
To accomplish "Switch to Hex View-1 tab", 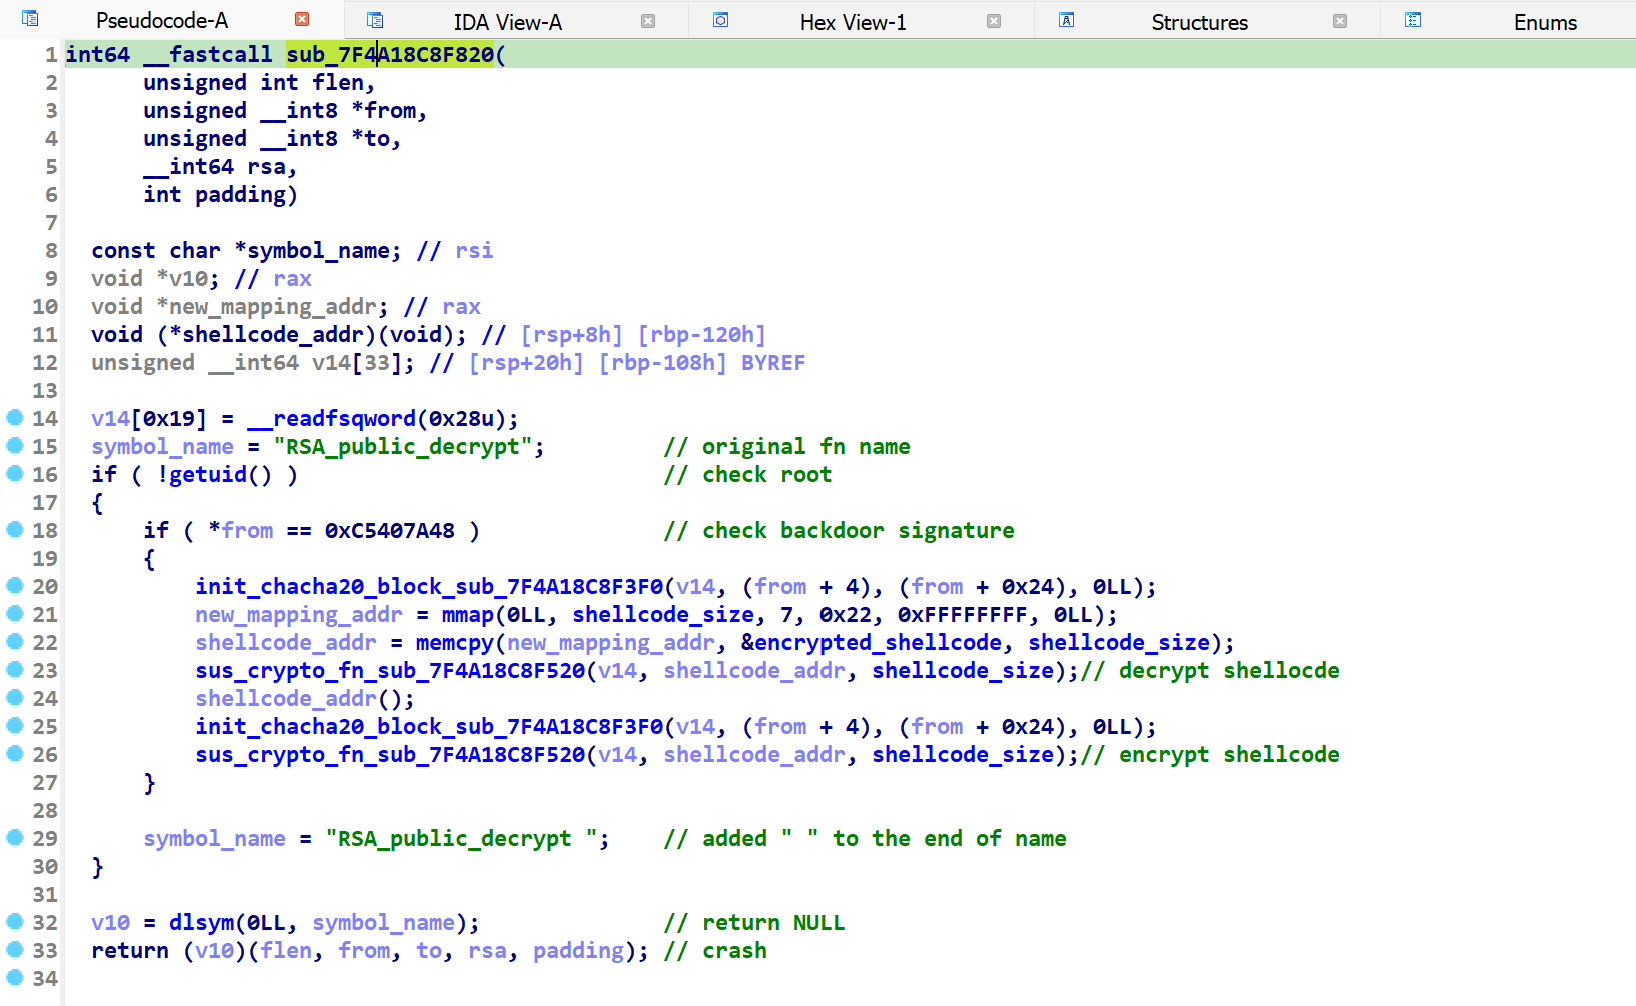I will [853, 22].
